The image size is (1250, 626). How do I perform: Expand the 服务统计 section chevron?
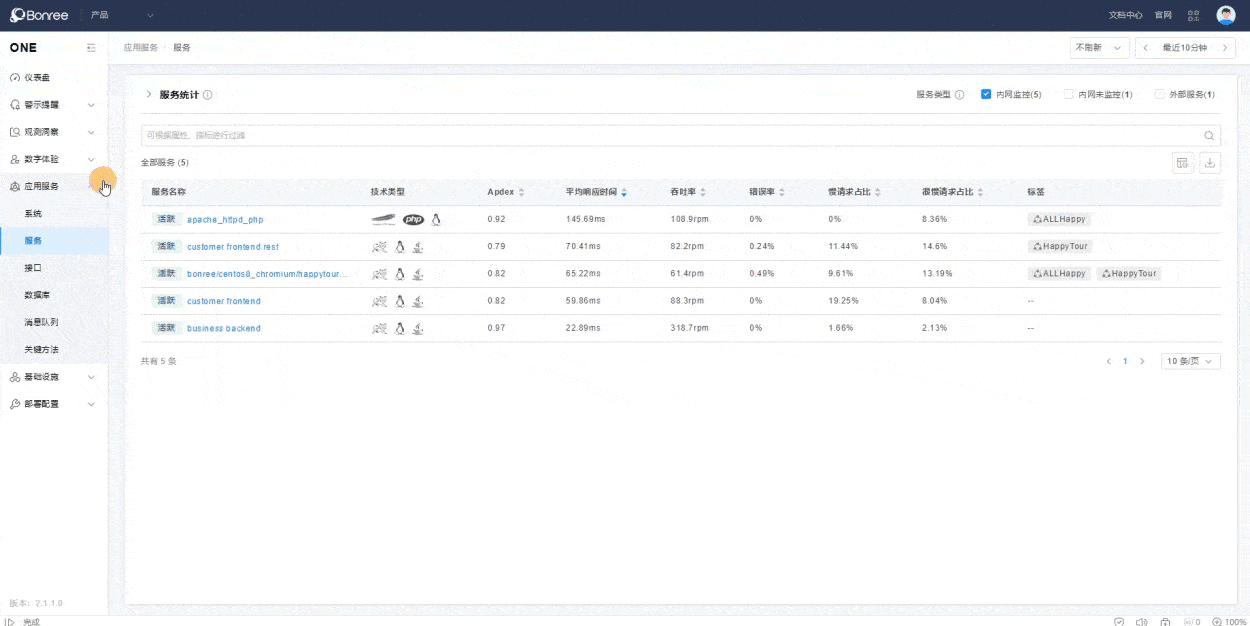(149, 94)
